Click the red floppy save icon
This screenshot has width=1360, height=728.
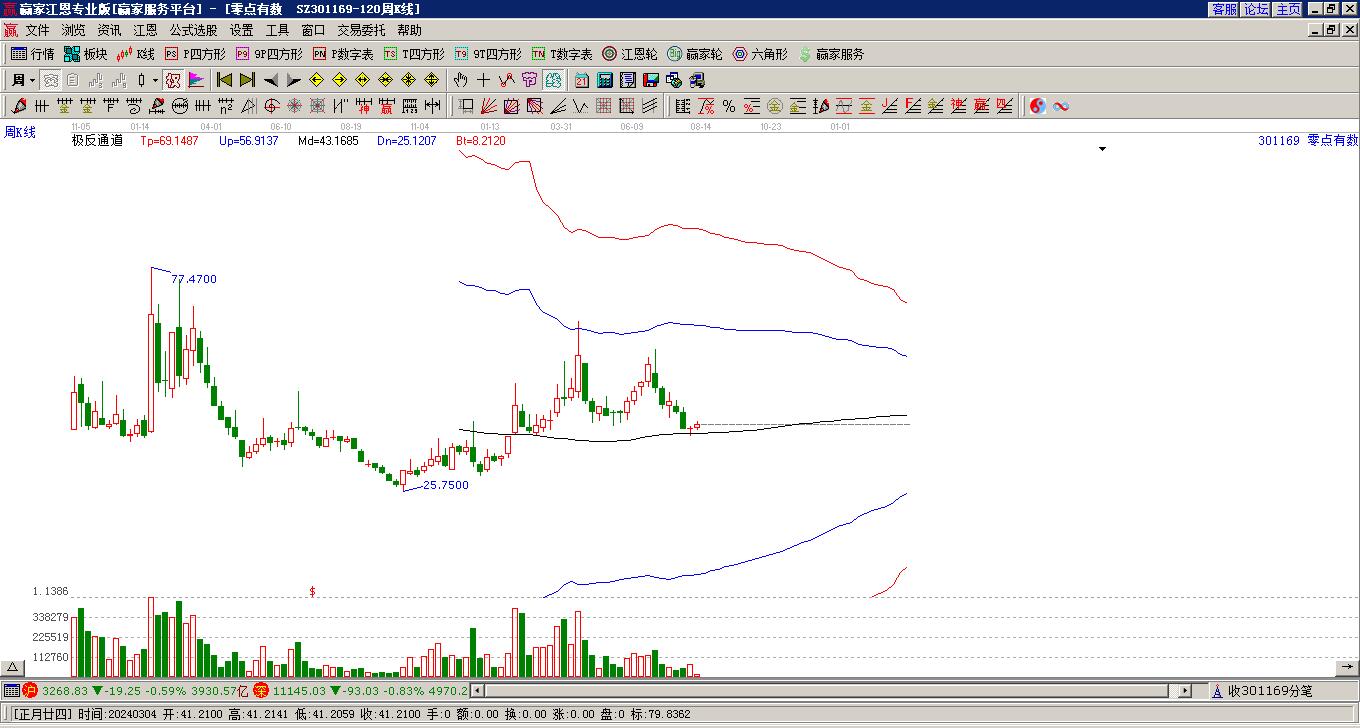pyautogui.click(x=651, y=80)
